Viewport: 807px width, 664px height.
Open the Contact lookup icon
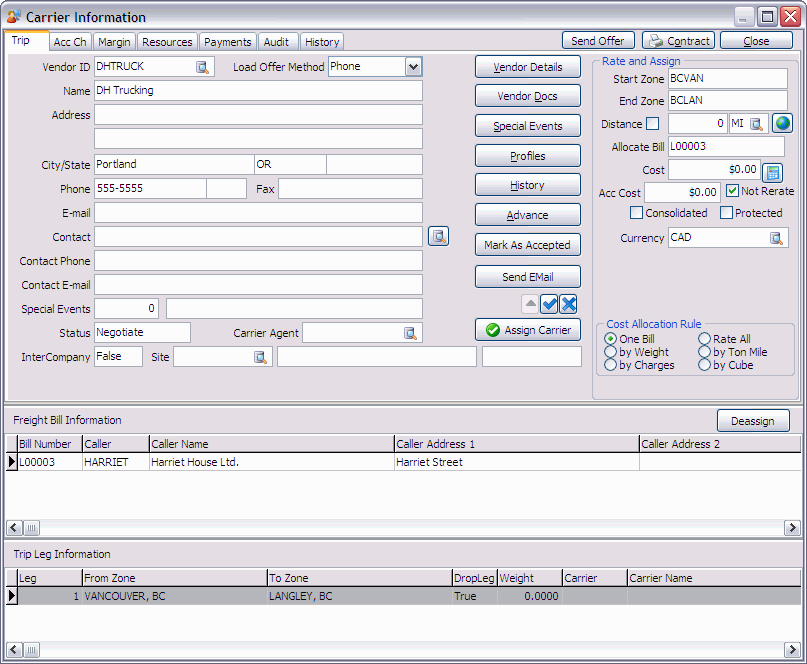[438, 236]
